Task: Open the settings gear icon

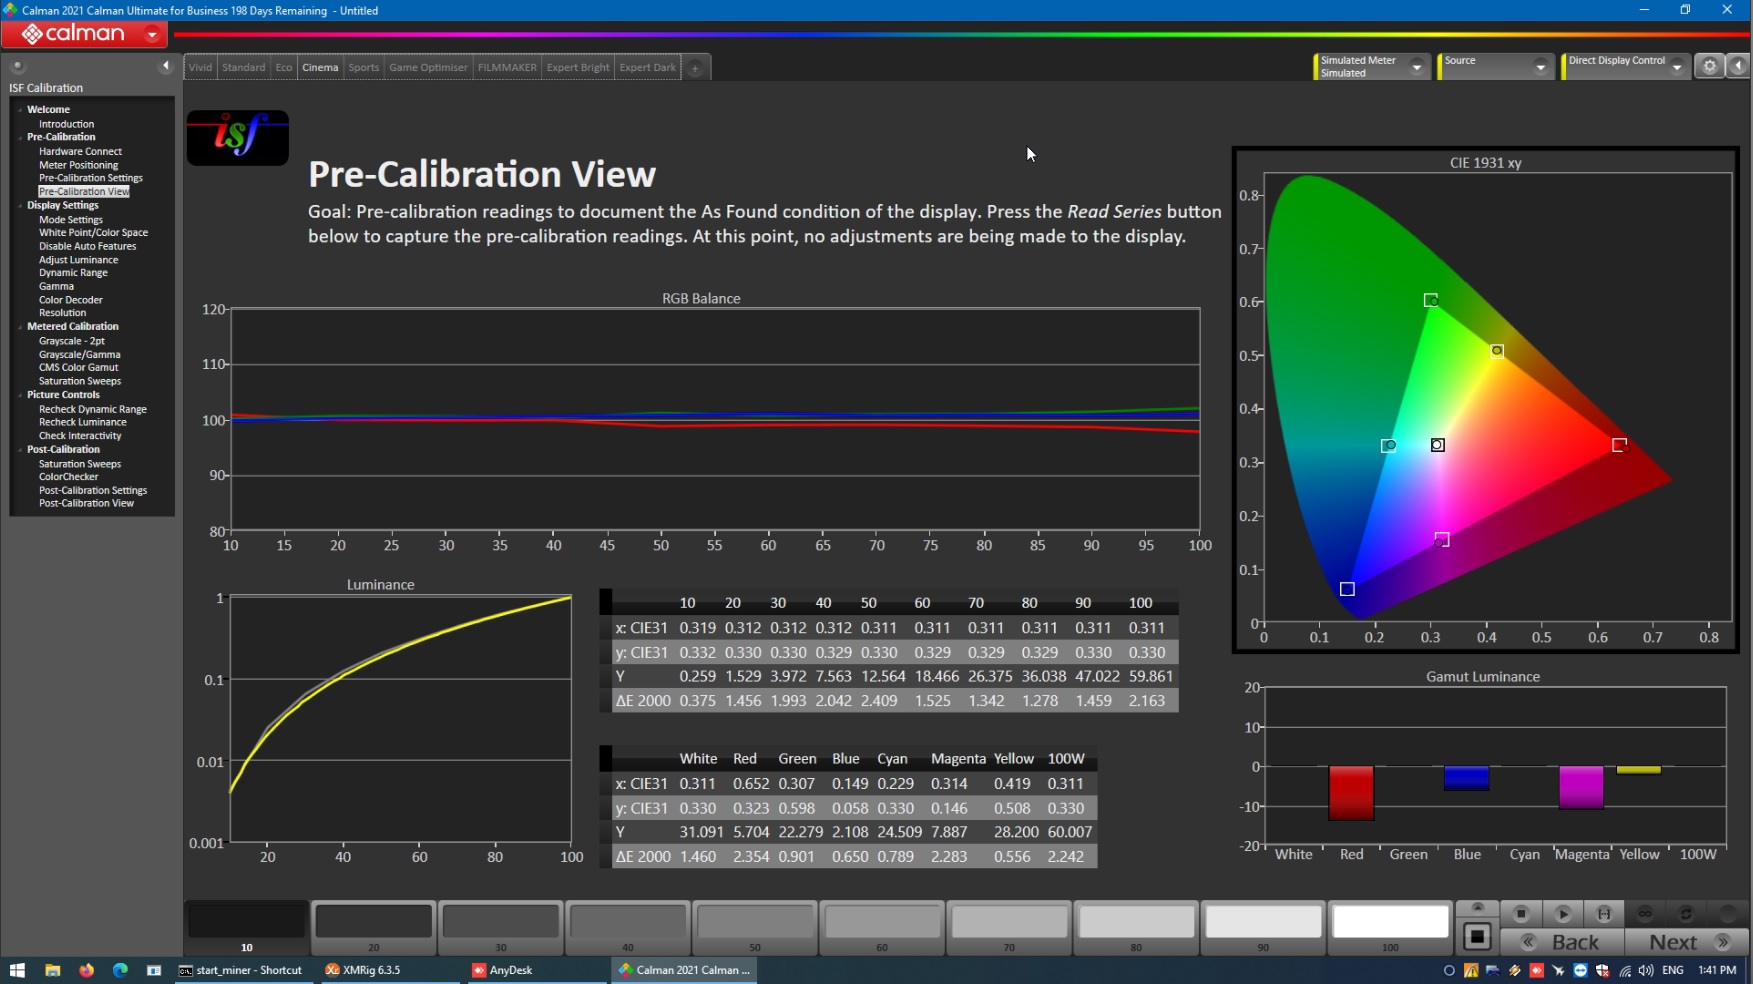Action: tap(1709, 66)
